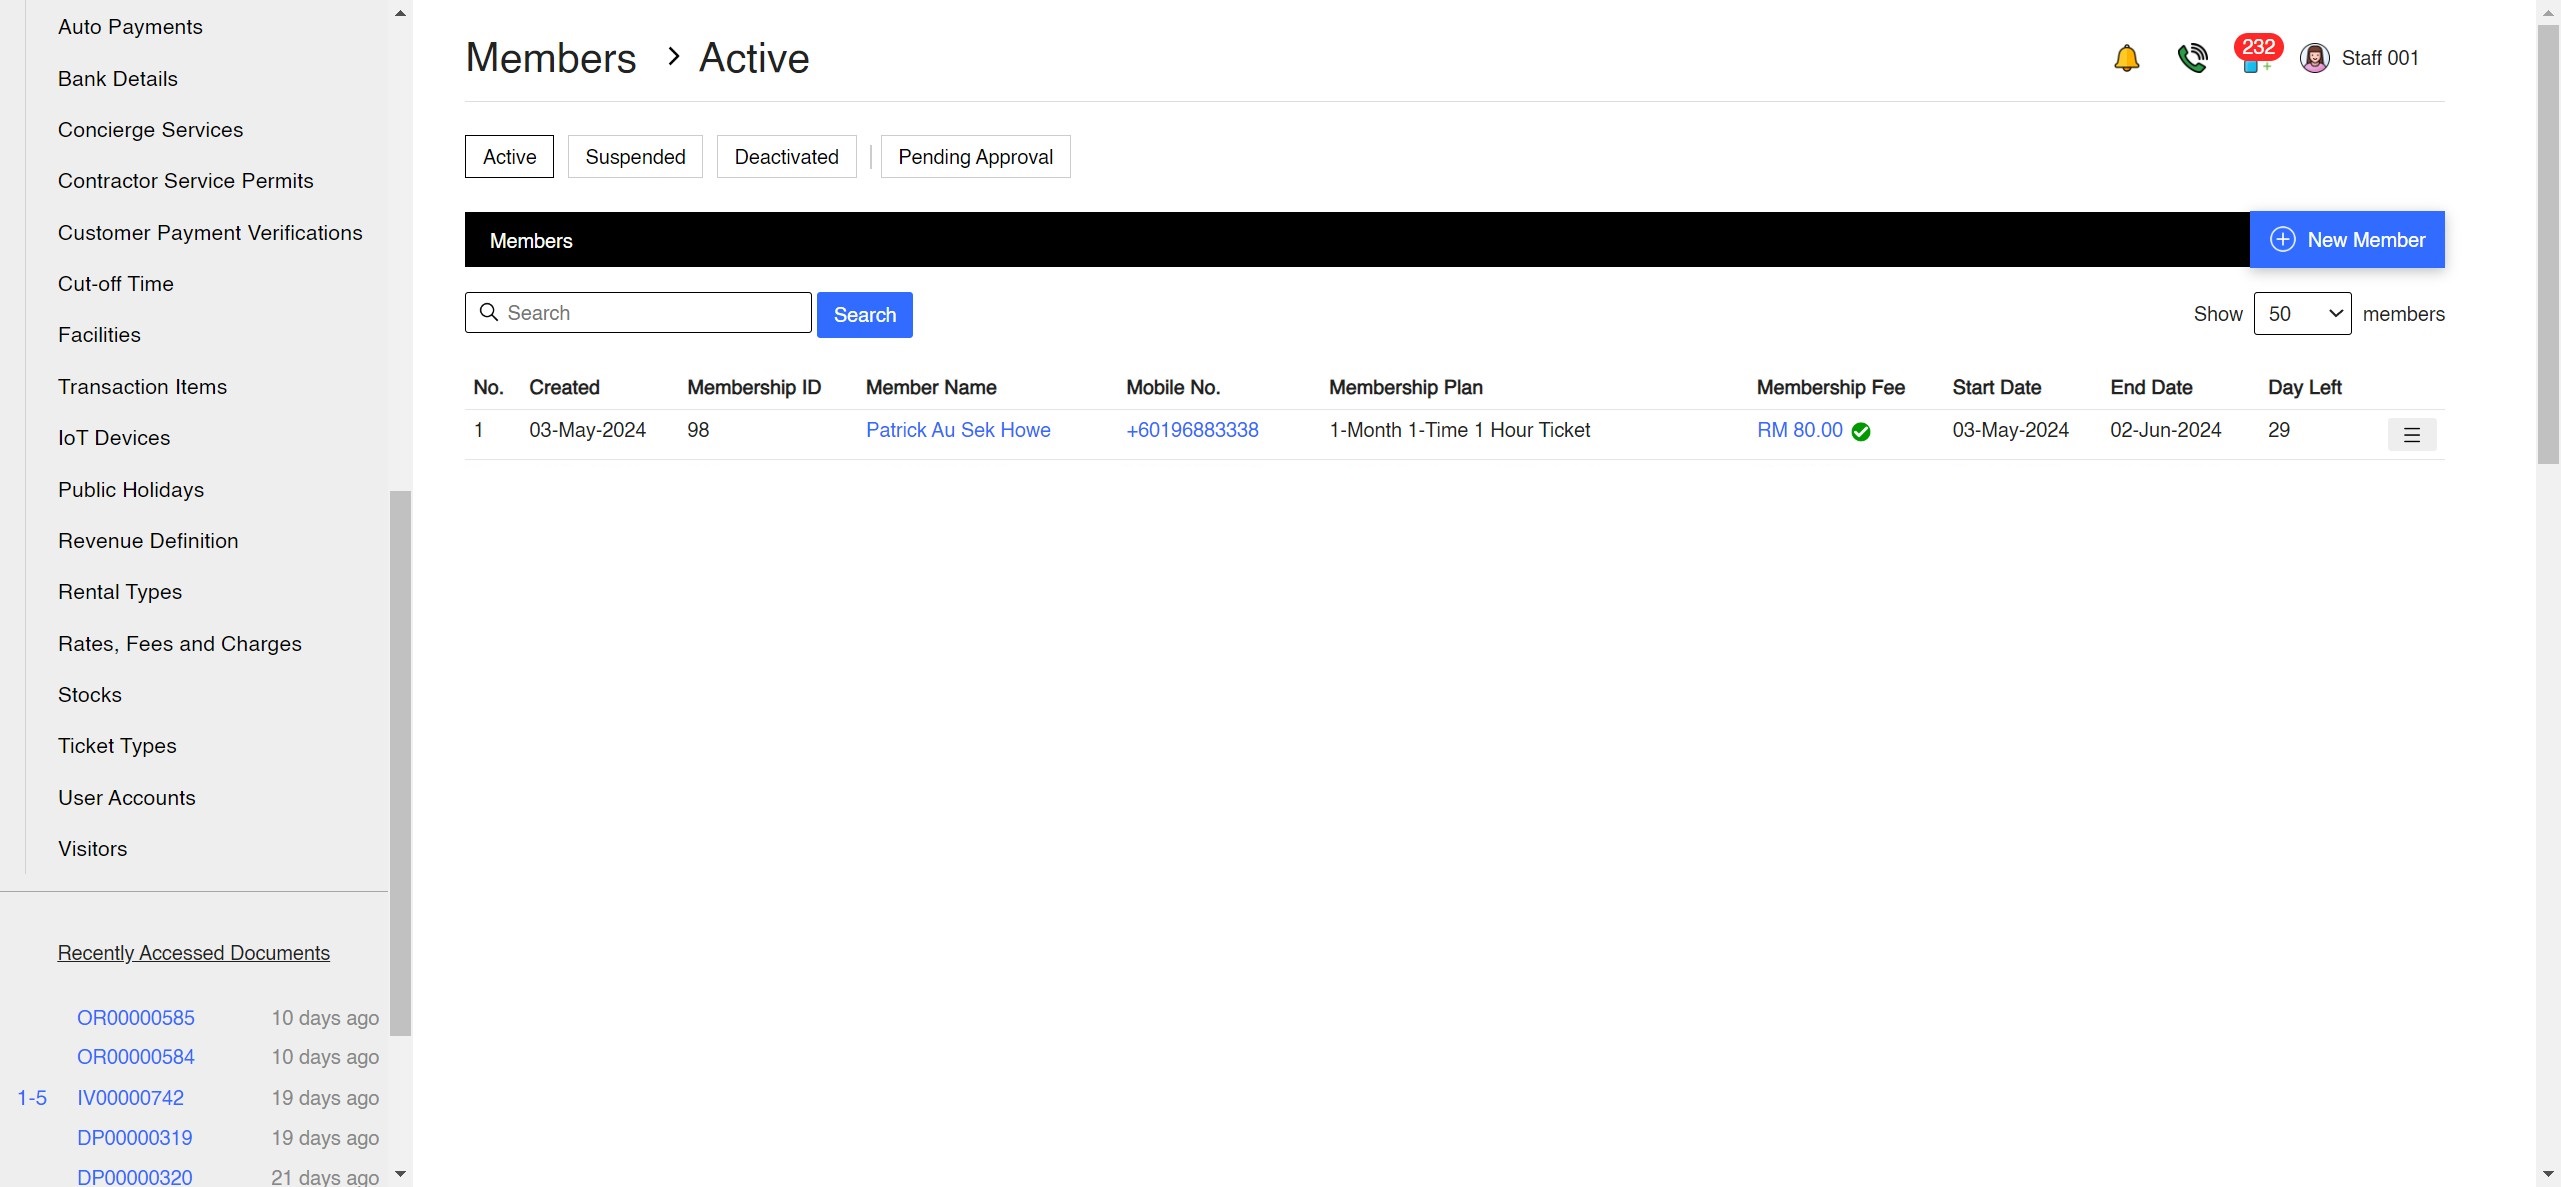The image size is (2561, 1187).
Task: Click recently accessed document OR00000585
Action: (x=136, y=1017)
